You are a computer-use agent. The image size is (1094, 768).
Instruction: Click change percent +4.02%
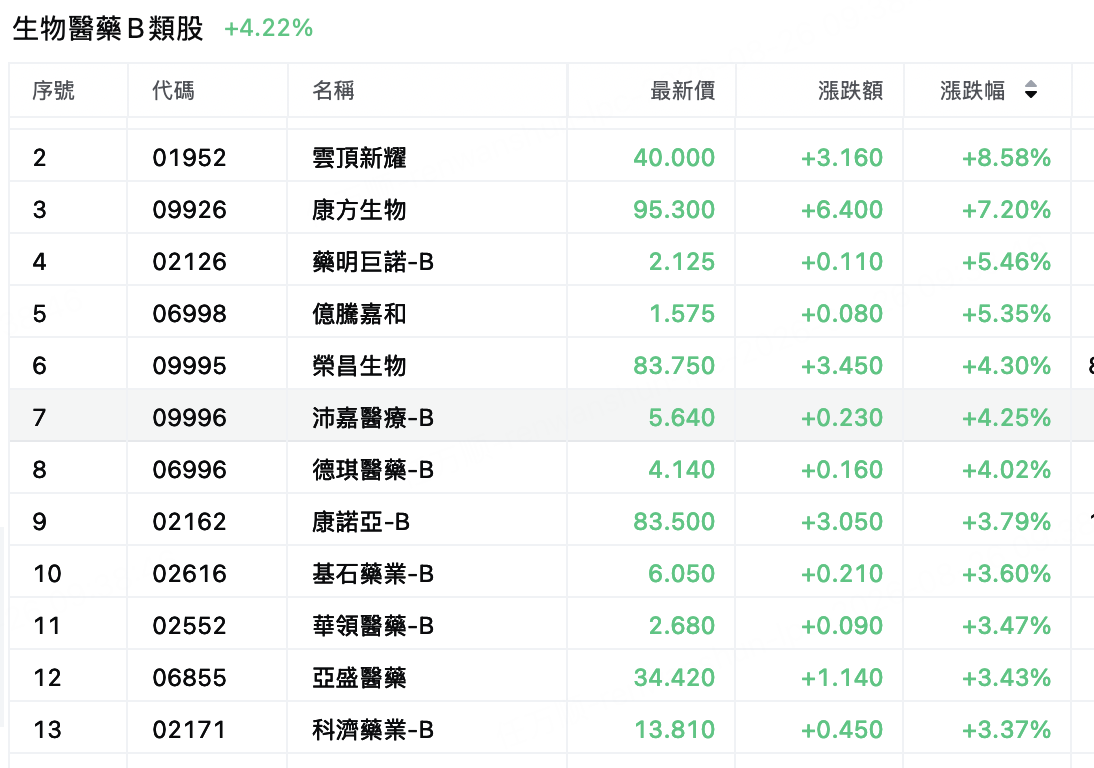point(1007,469)
